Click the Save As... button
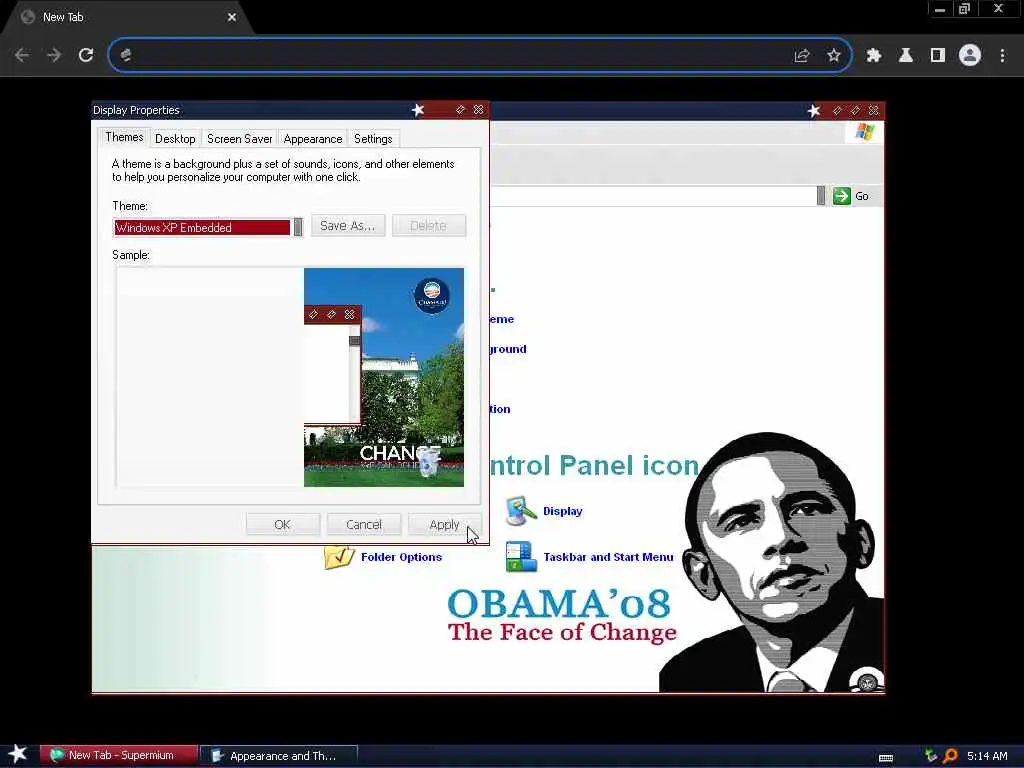1024x768 pixels. tap(348, 226)
